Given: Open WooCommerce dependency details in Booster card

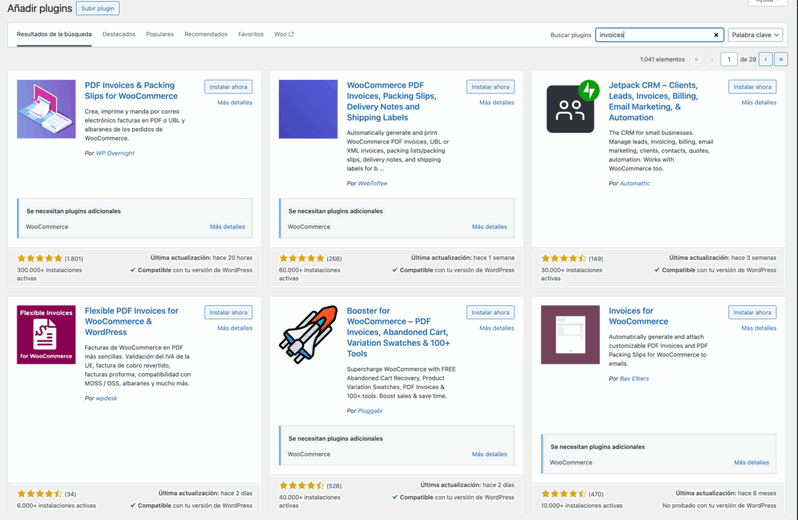Looking at the screenshot, I should (489, 454).
